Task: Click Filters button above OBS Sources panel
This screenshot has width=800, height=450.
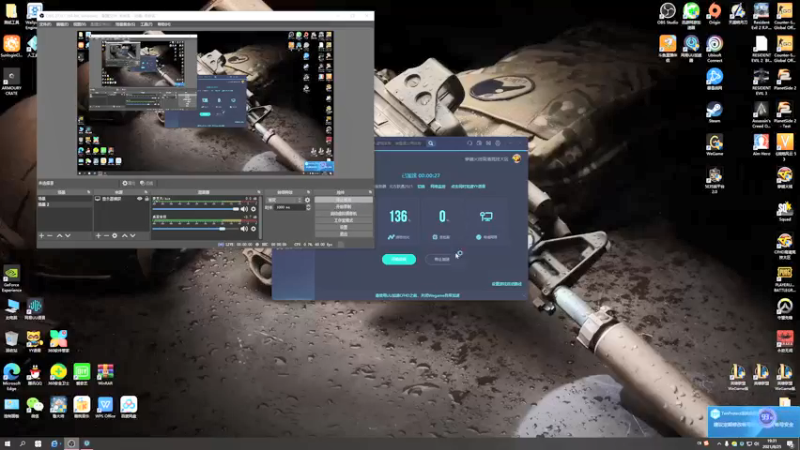Action: pos(146,183)
